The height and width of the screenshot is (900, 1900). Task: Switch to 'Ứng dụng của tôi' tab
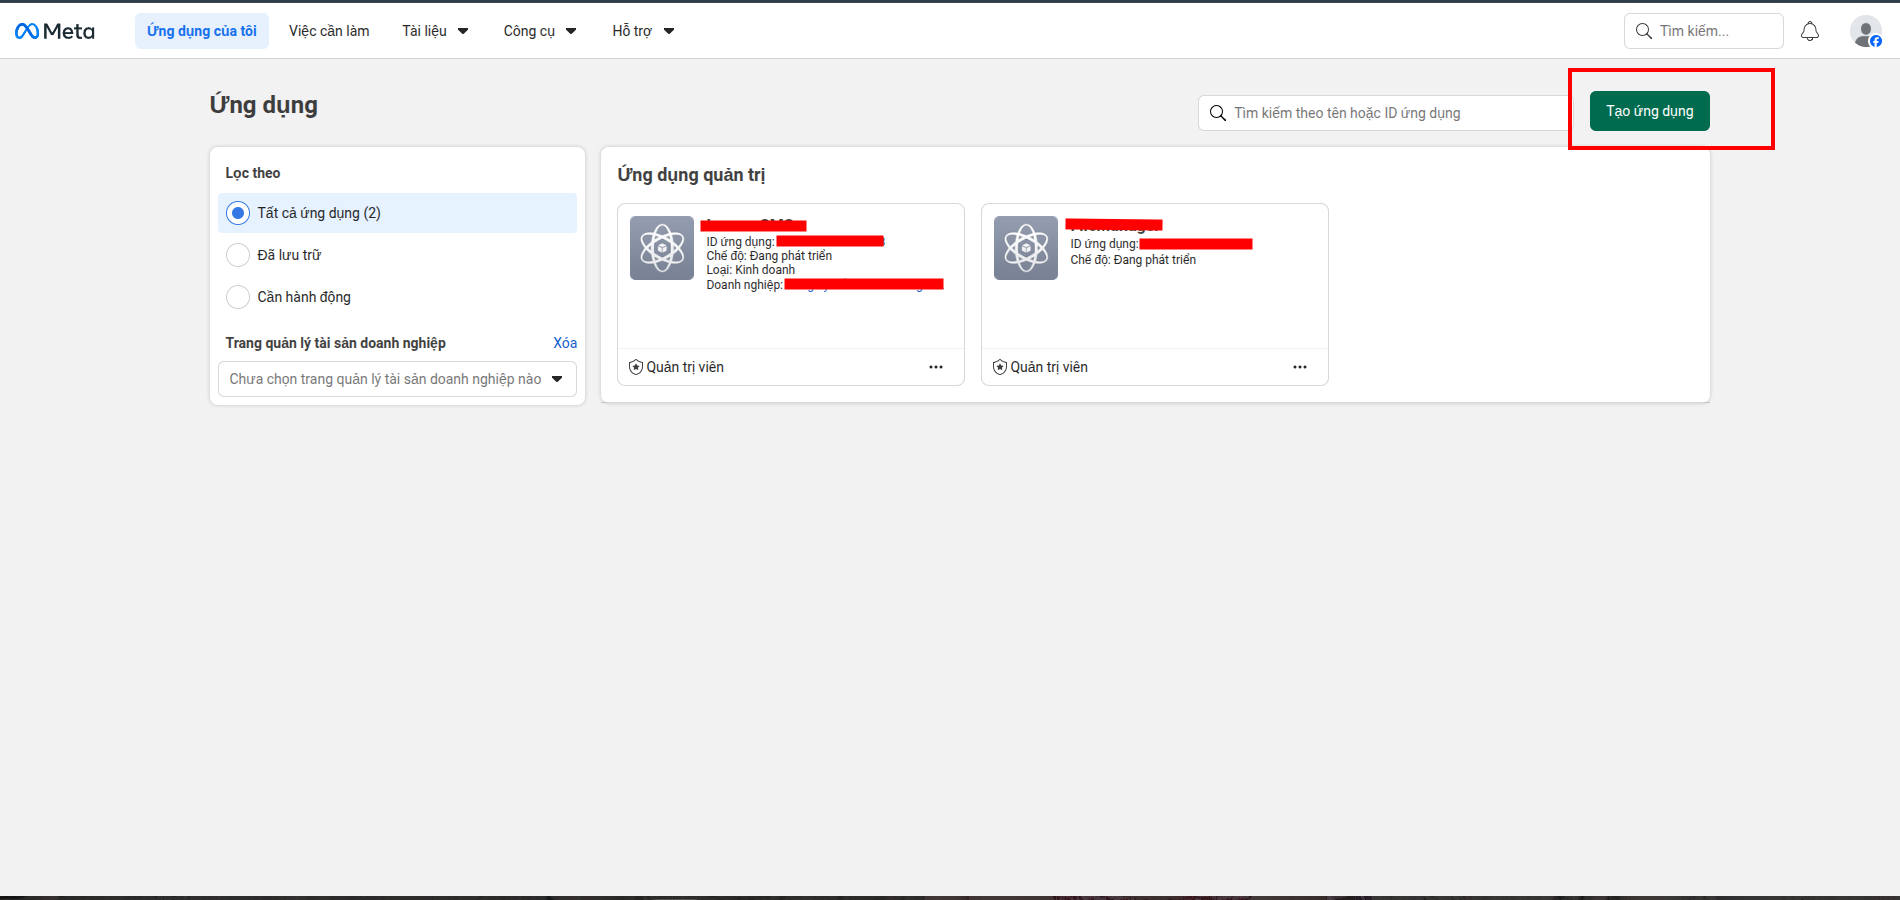202,31
